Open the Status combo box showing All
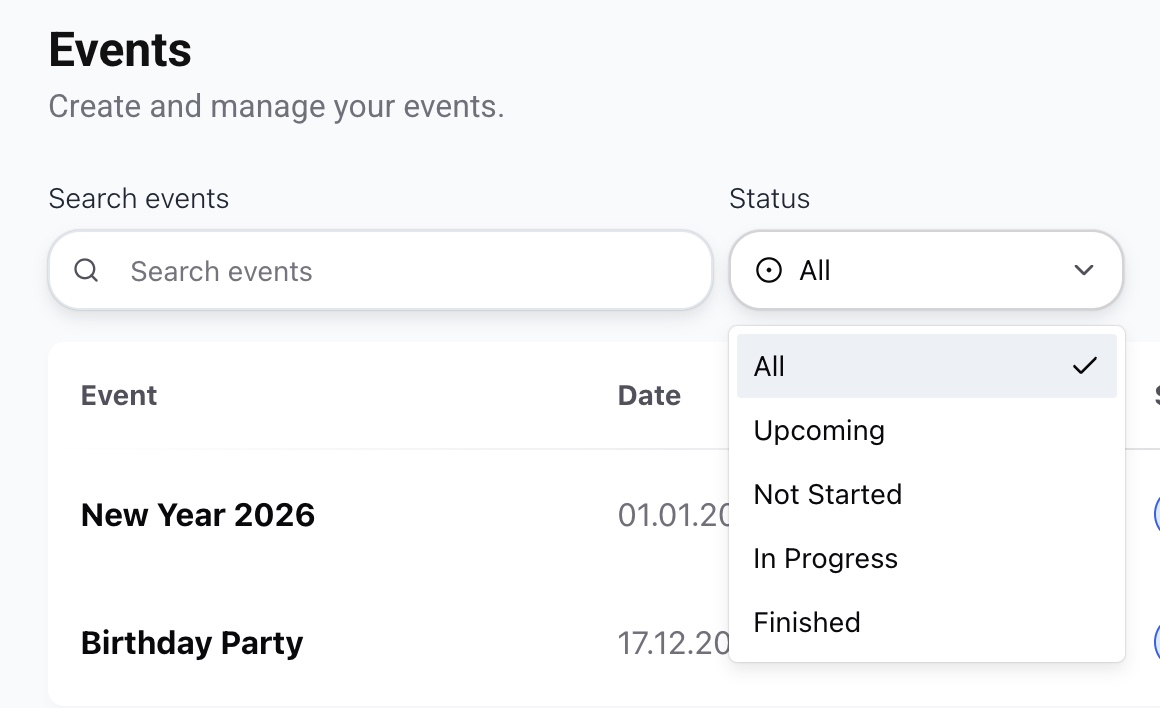 925,271
